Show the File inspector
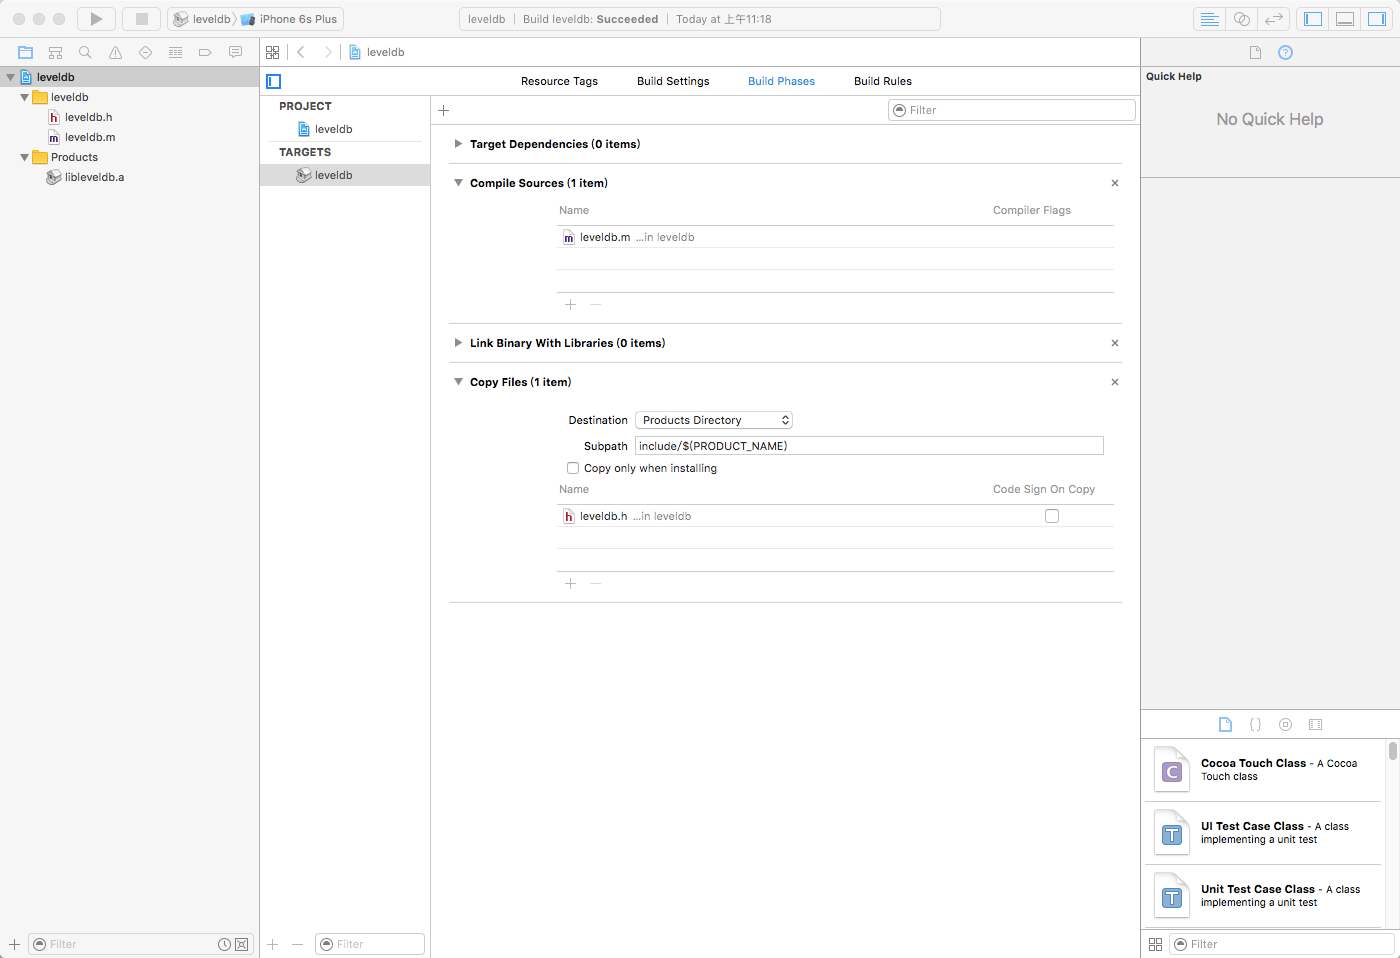Image resolution: width=1400 pixels, height=958 pixels. 1255,52
